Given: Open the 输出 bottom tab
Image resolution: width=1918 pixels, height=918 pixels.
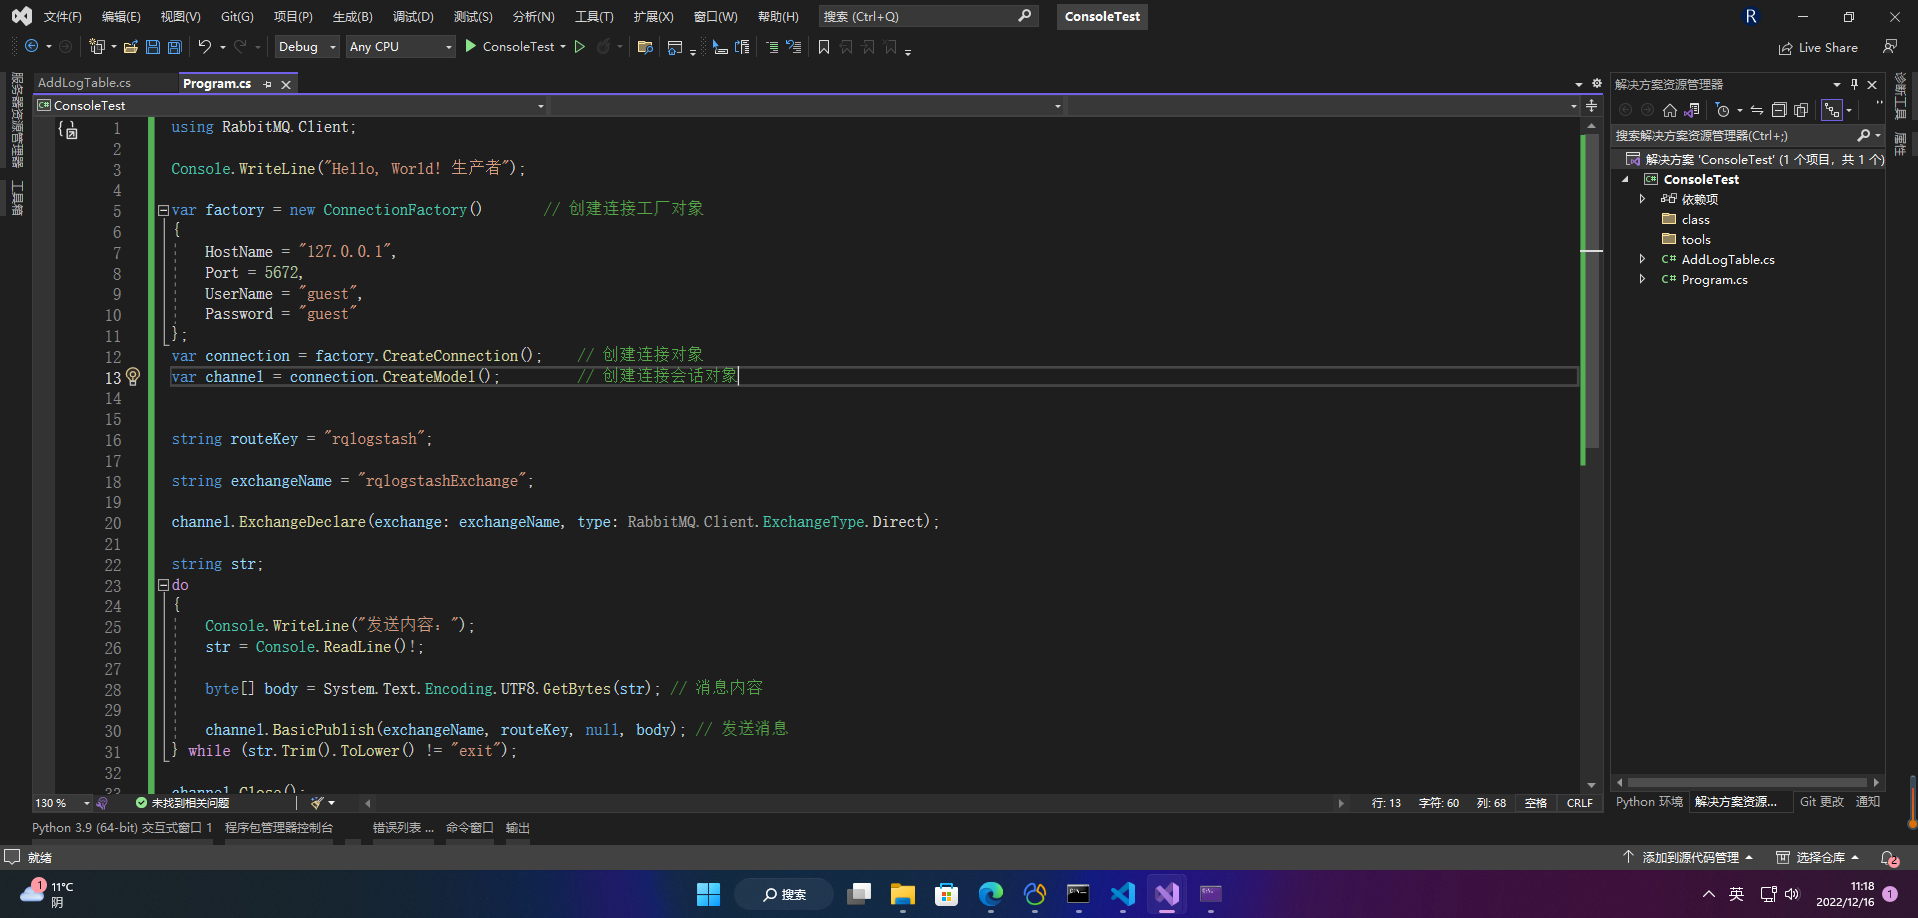Looking at the screenshot, I should [518, 828].
